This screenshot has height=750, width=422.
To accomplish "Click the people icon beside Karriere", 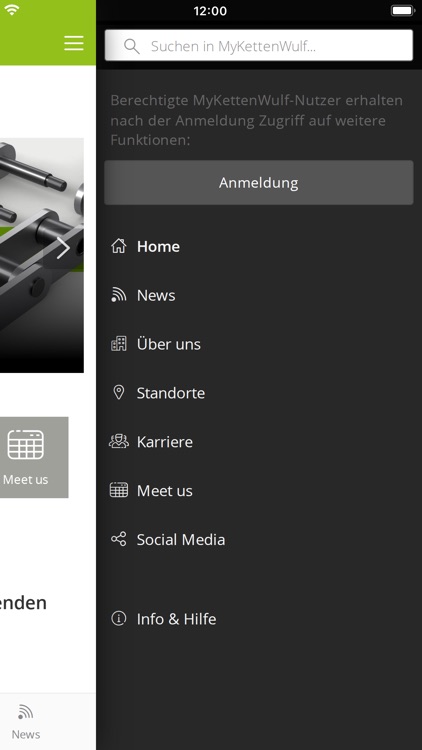I will pos(119,441).
